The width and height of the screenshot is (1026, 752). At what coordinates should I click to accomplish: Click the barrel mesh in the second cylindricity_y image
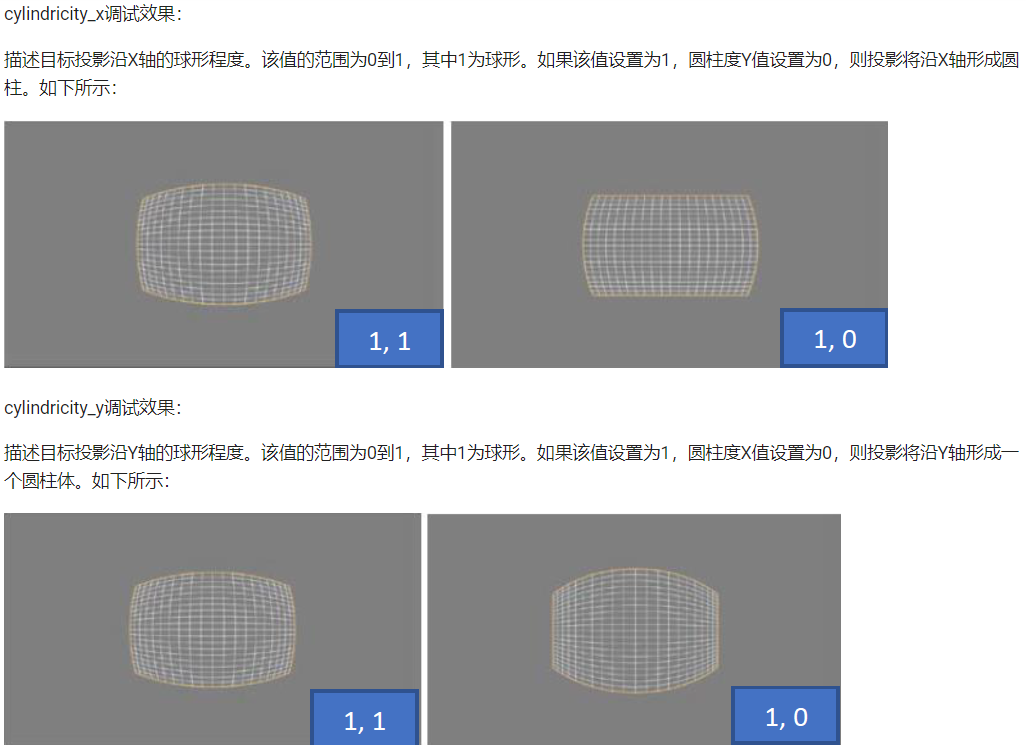[x=634, y=630]
